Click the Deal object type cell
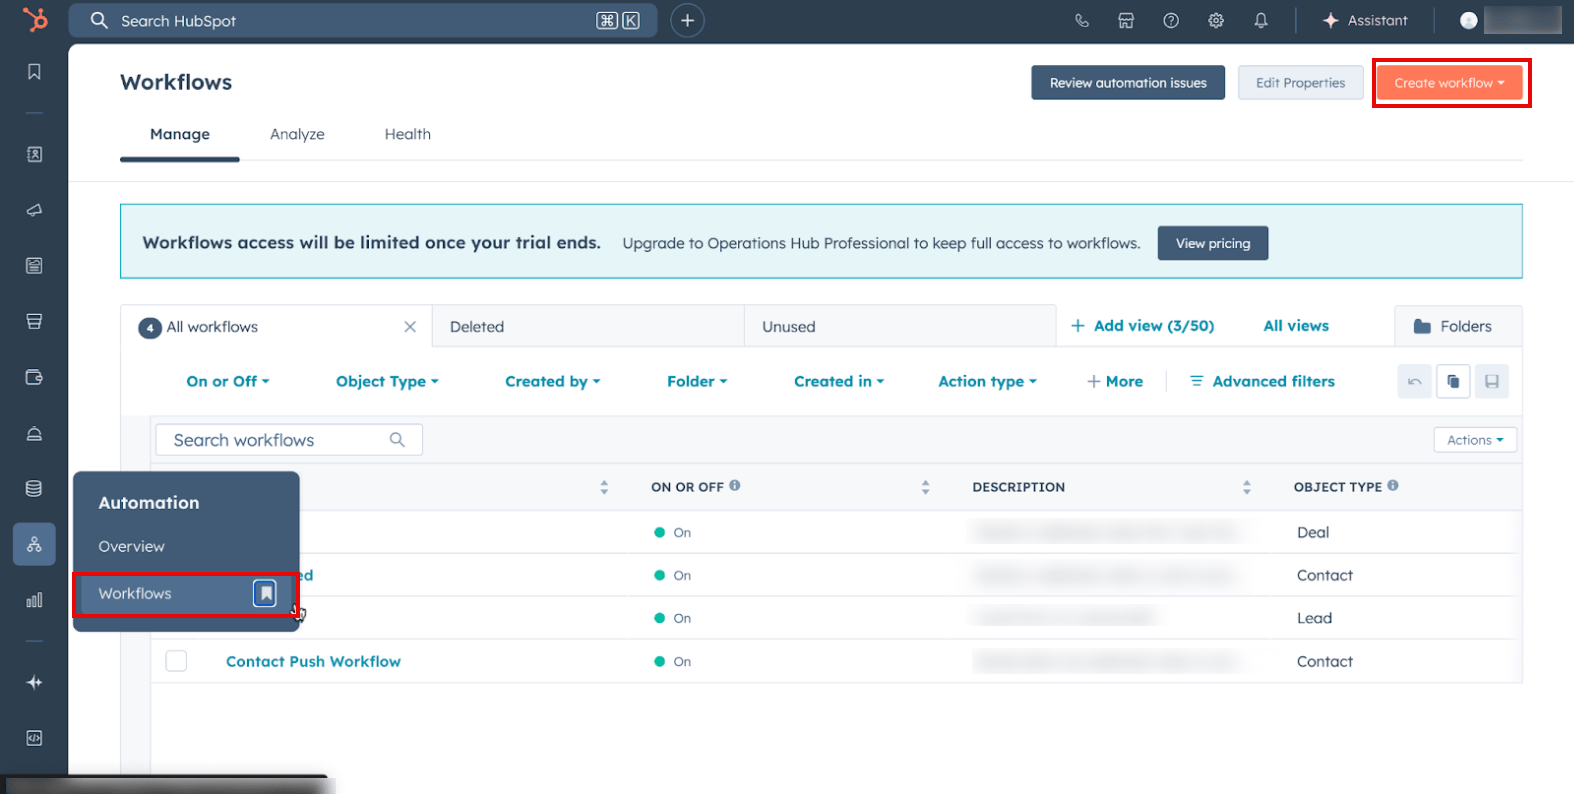Screen dimensions: 1576x794 (x=1313, y=532)
